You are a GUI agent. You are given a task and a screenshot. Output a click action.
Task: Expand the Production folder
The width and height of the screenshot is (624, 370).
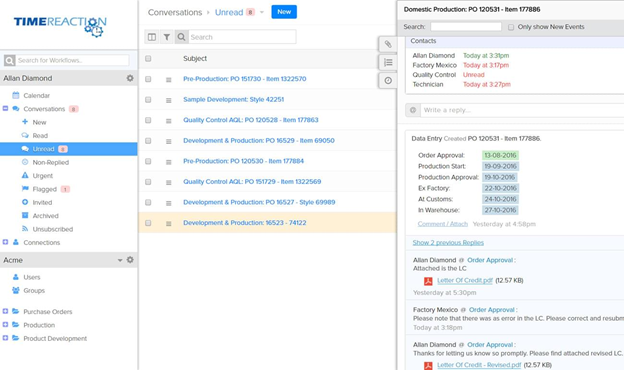point(5,325)
